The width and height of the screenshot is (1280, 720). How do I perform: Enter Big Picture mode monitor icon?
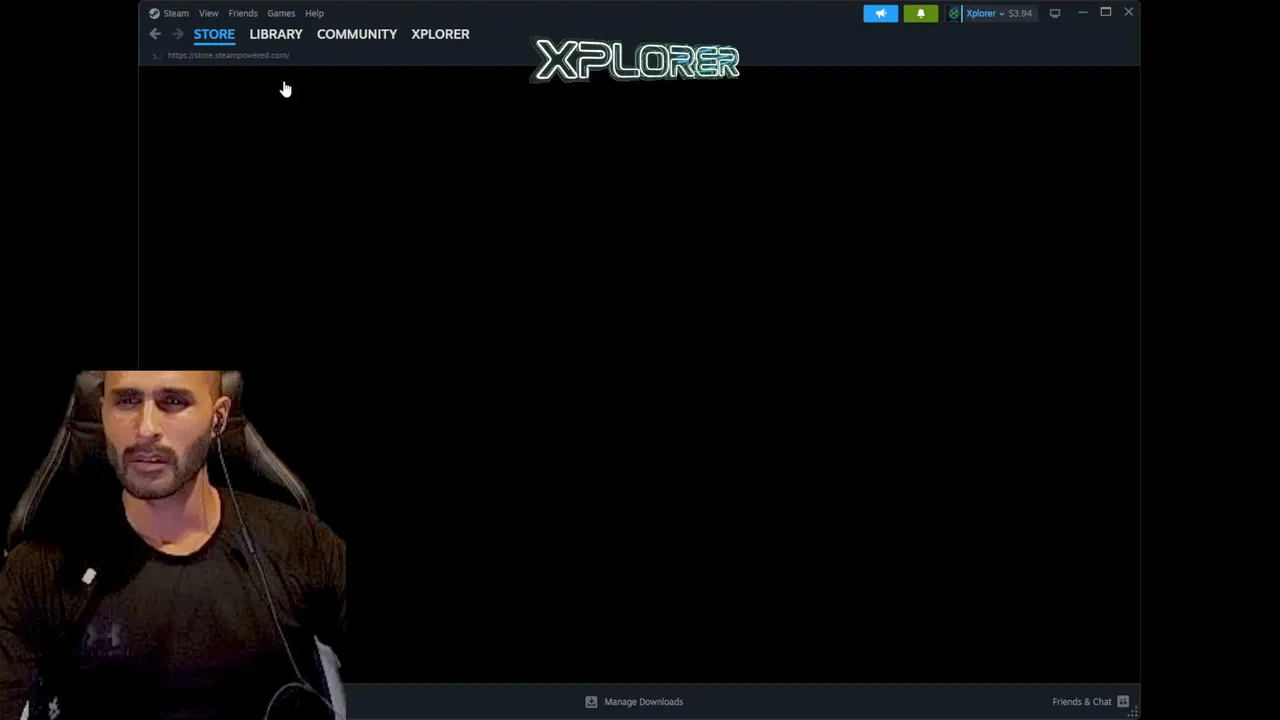1054,13
